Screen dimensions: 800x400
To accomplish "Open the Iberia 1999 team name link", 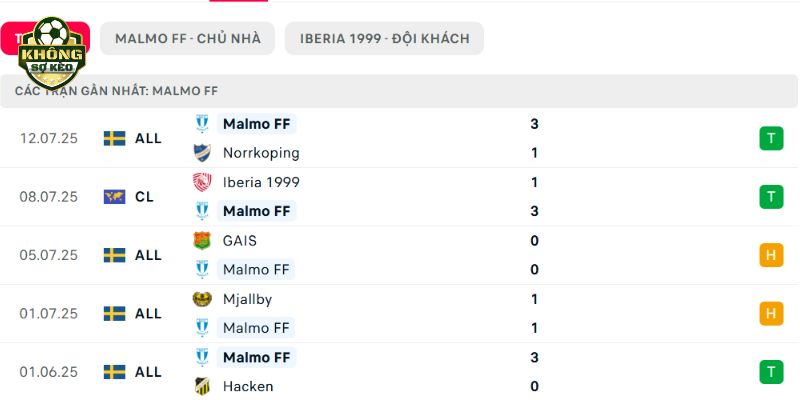I will [x=261, y=182].
